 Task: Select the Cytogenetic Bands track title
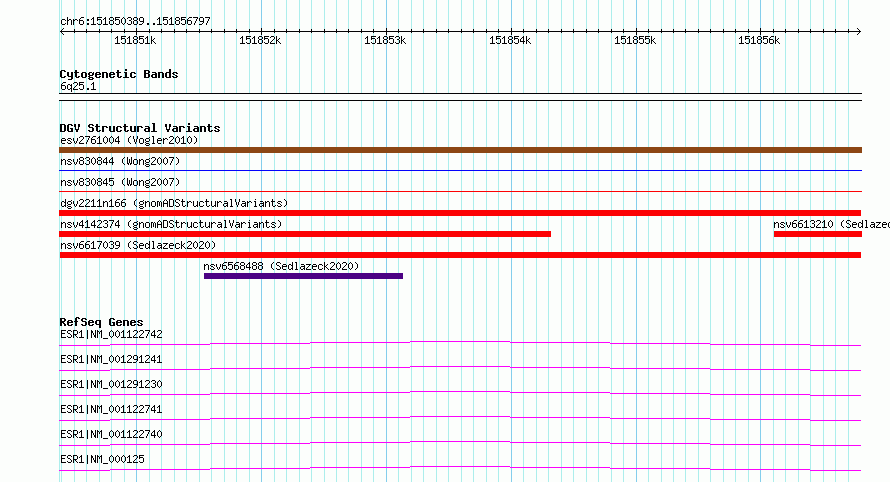tap(119, 74)
